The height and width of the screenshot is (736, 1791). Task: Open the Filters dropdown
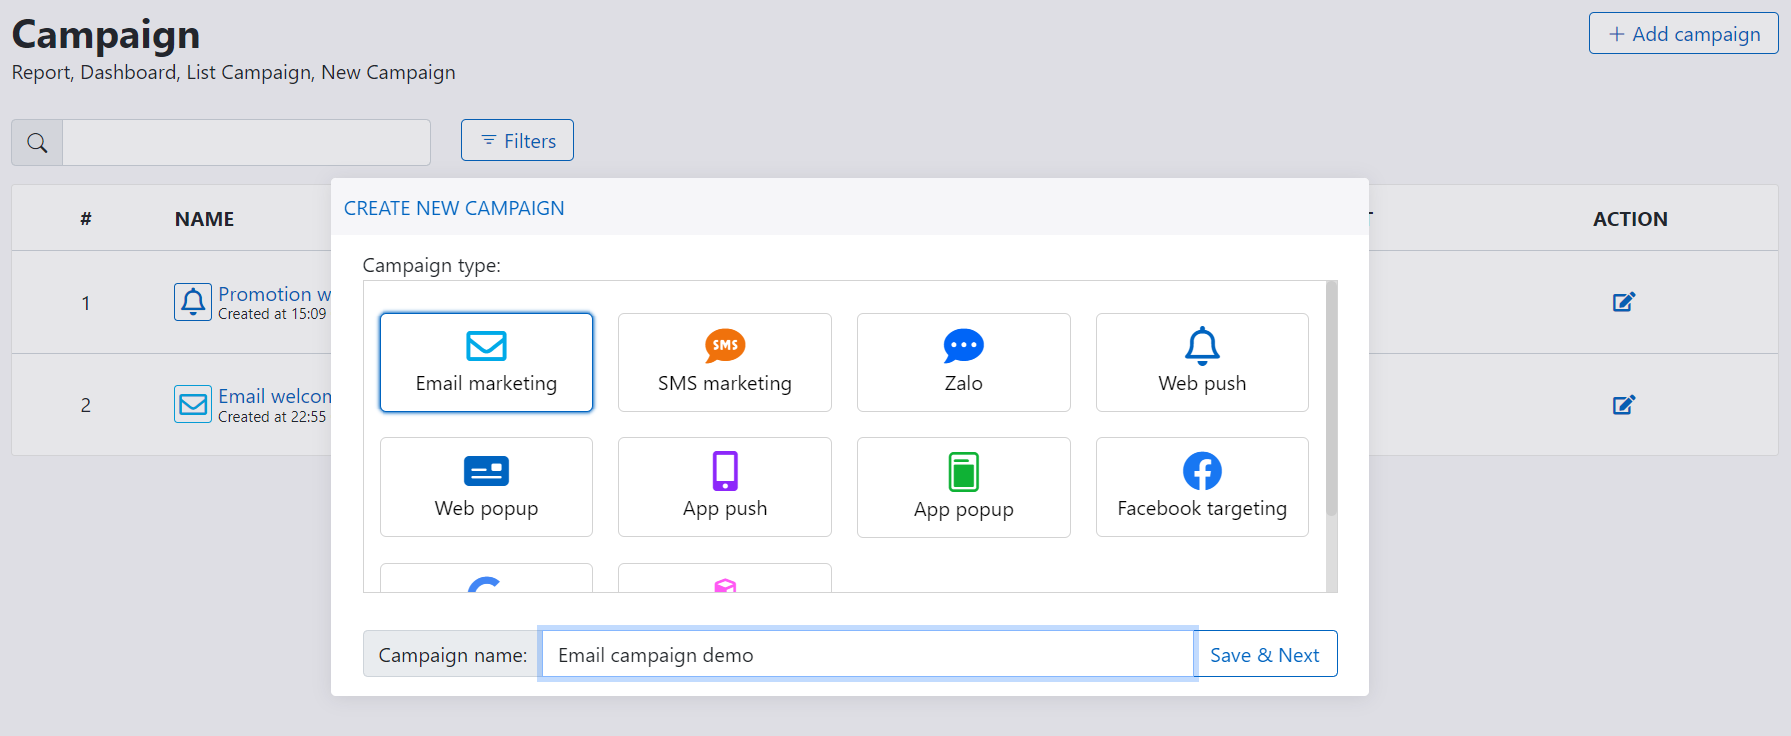(x=517, y=141)
